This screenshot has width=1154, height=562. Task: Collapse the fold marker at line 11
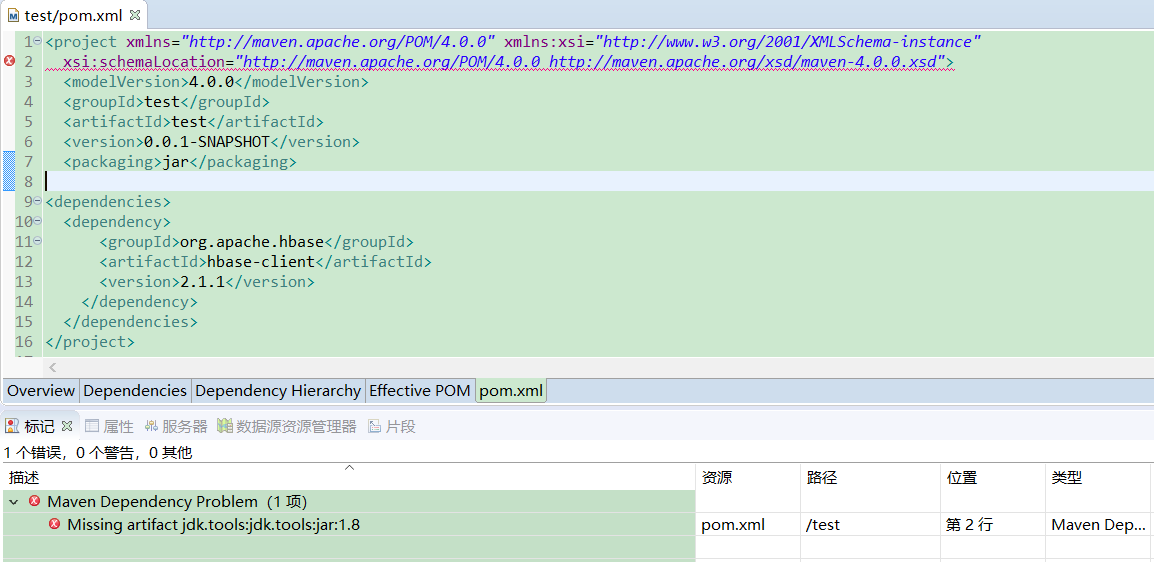(38, 241)
